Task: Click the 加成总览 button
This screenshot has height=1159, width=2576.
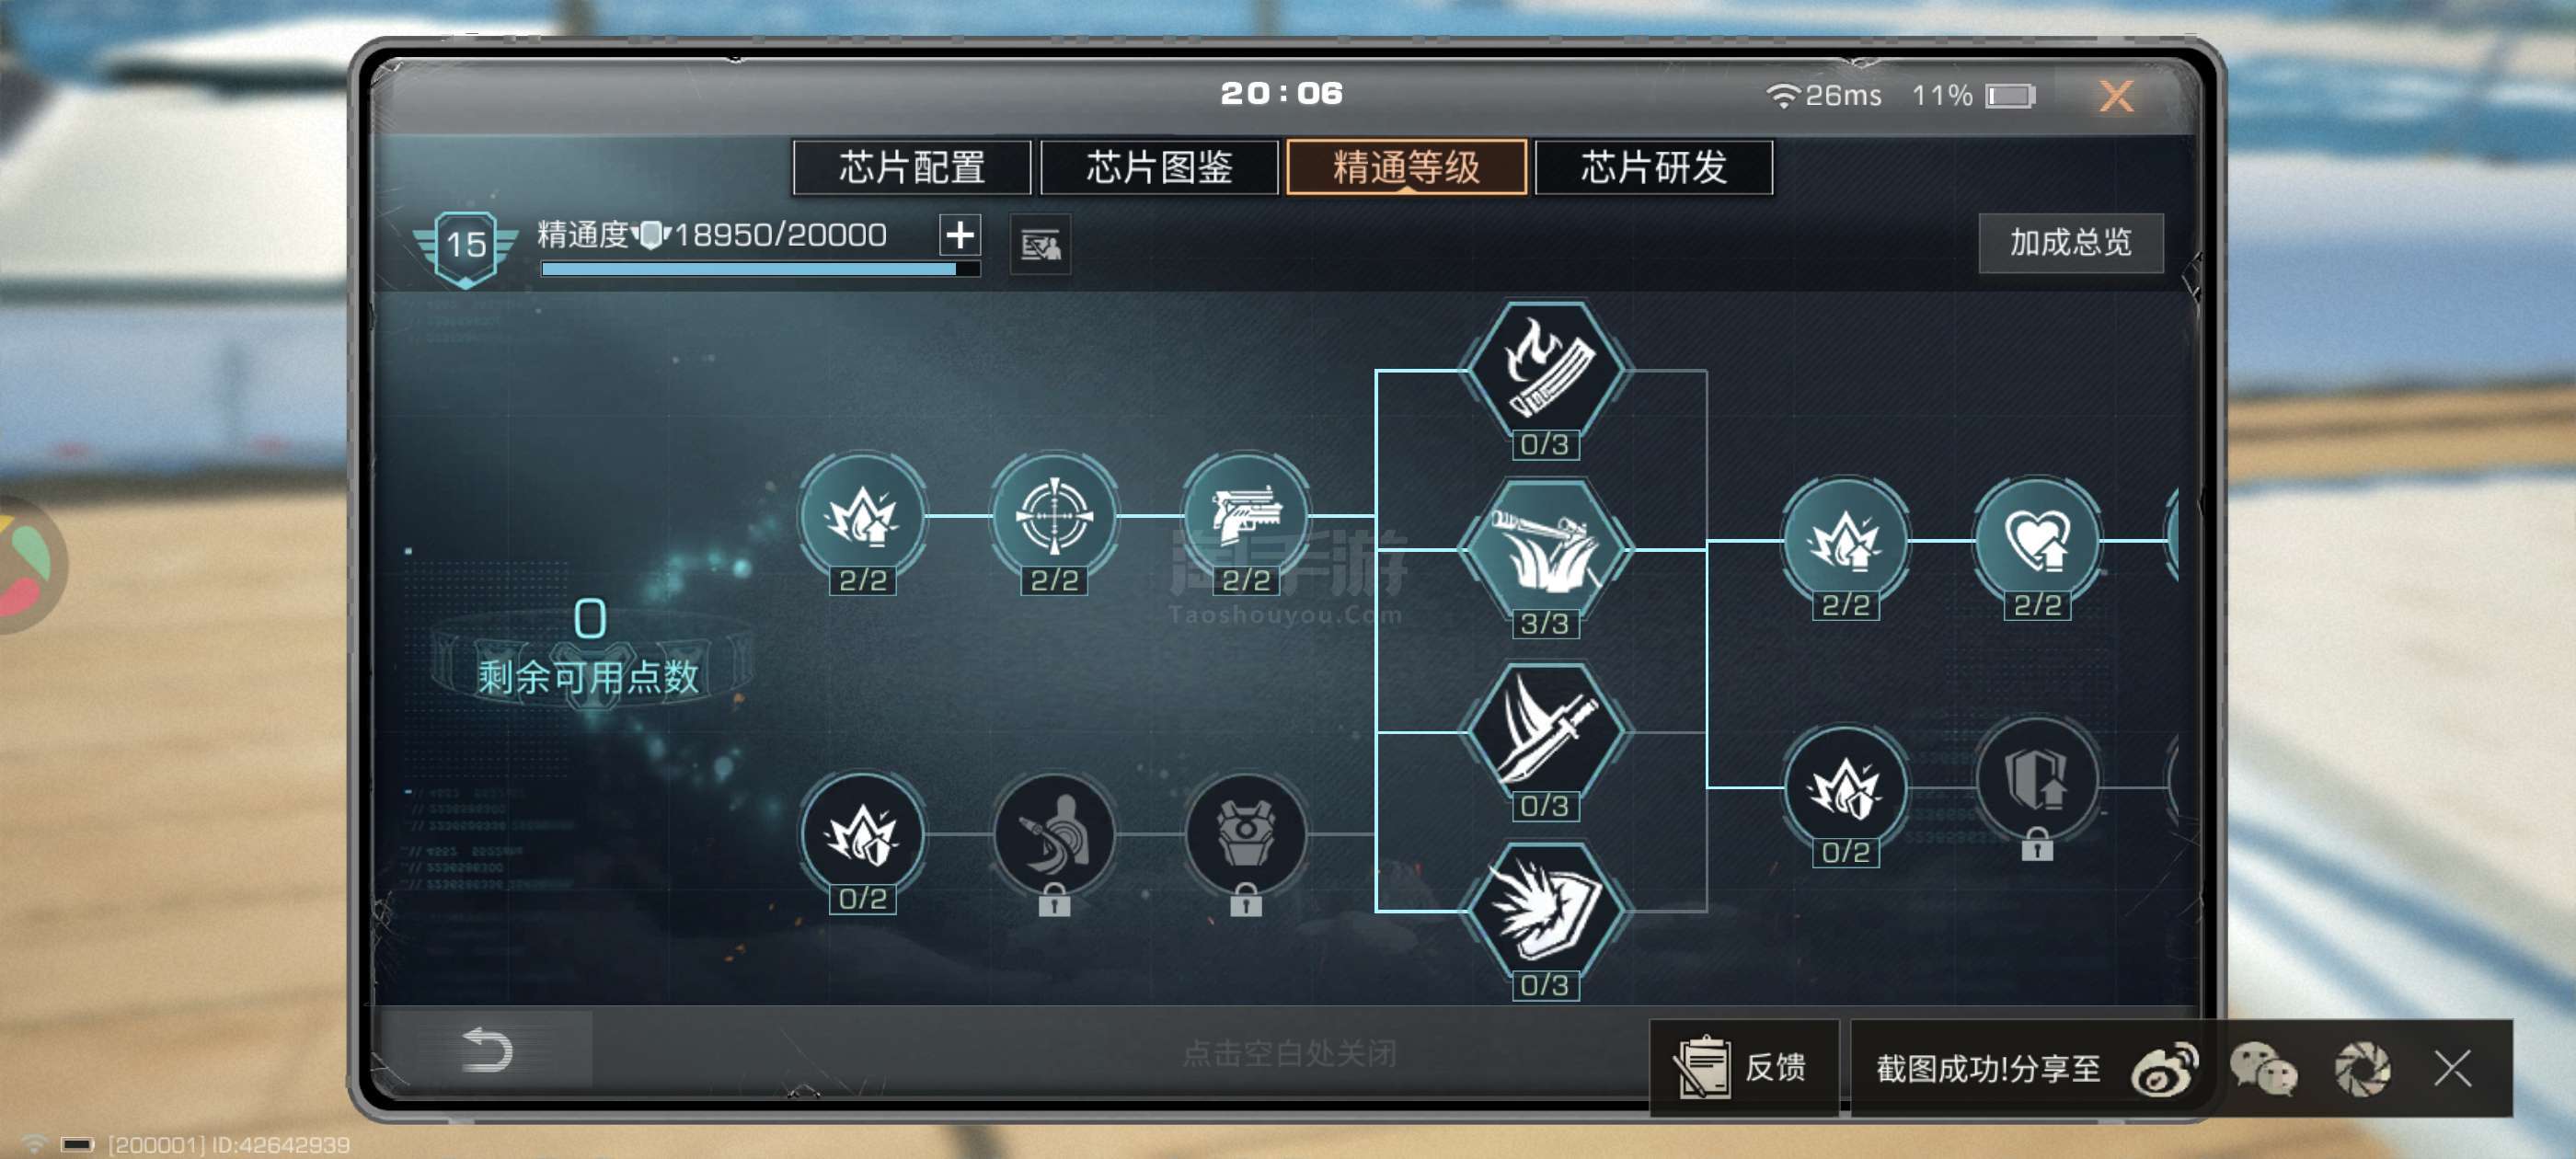Action: 2070,242
